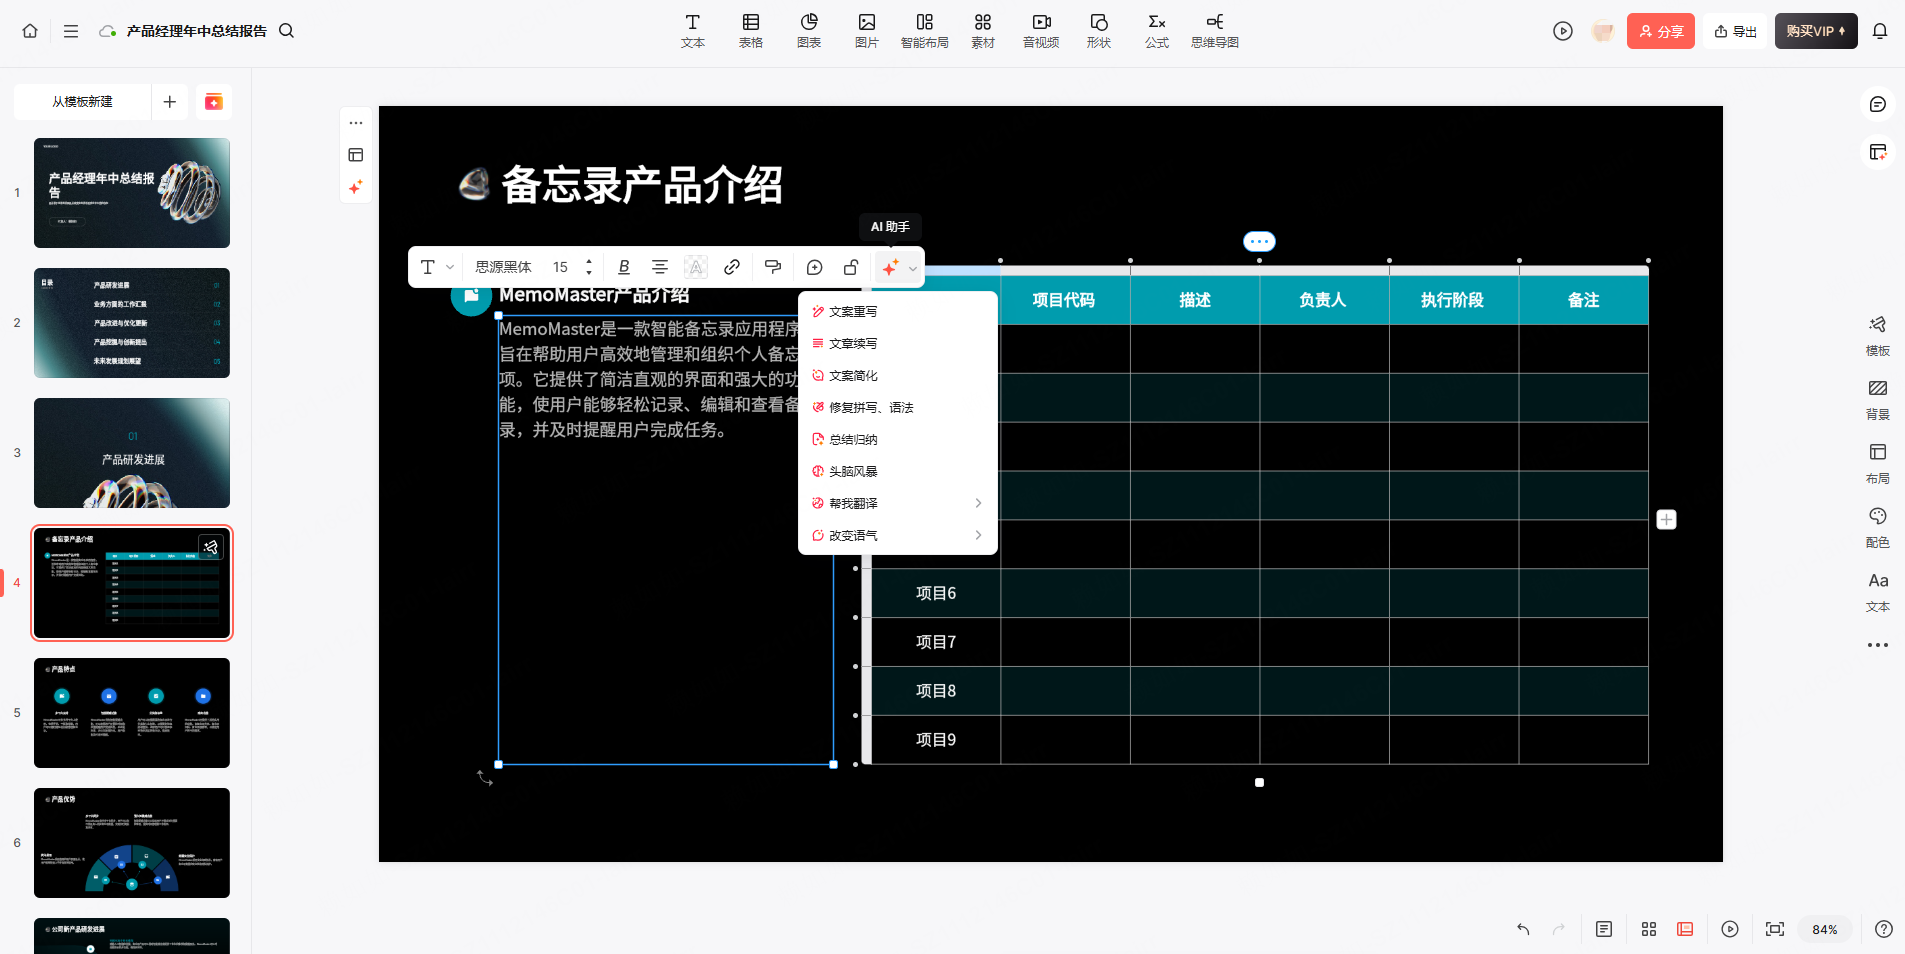1905x954 pixels.
Task: Toggle bold formatting
Action: pyautogui.click(x=624, y=267)
